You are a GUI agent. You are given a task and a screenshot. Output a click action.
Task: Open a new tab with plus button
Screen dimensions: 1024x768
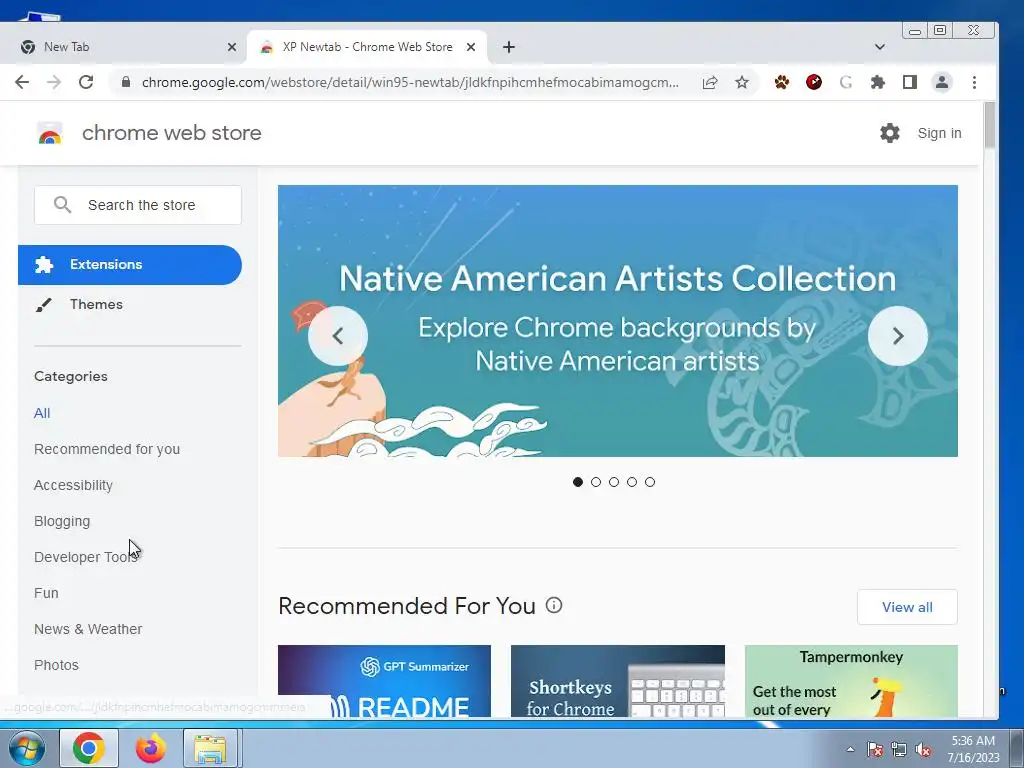(509, 47)
